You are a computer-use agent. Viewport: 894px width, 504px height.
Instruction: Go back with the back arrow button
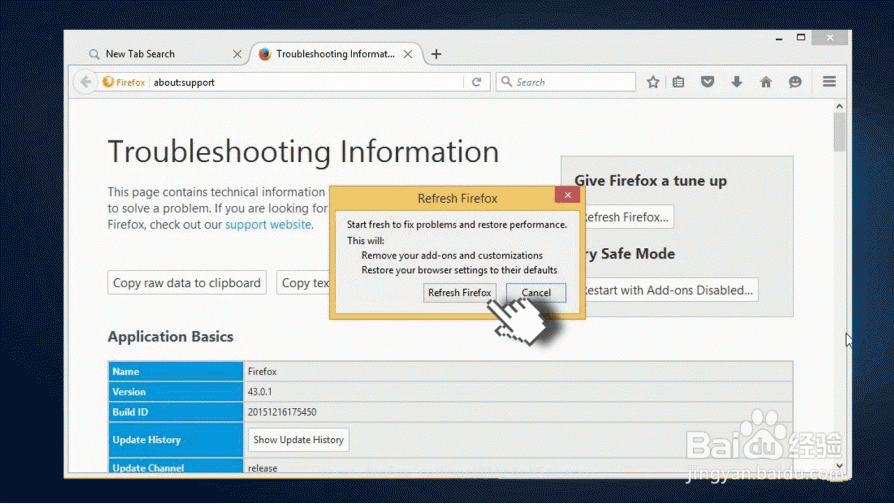click(86, 82)
